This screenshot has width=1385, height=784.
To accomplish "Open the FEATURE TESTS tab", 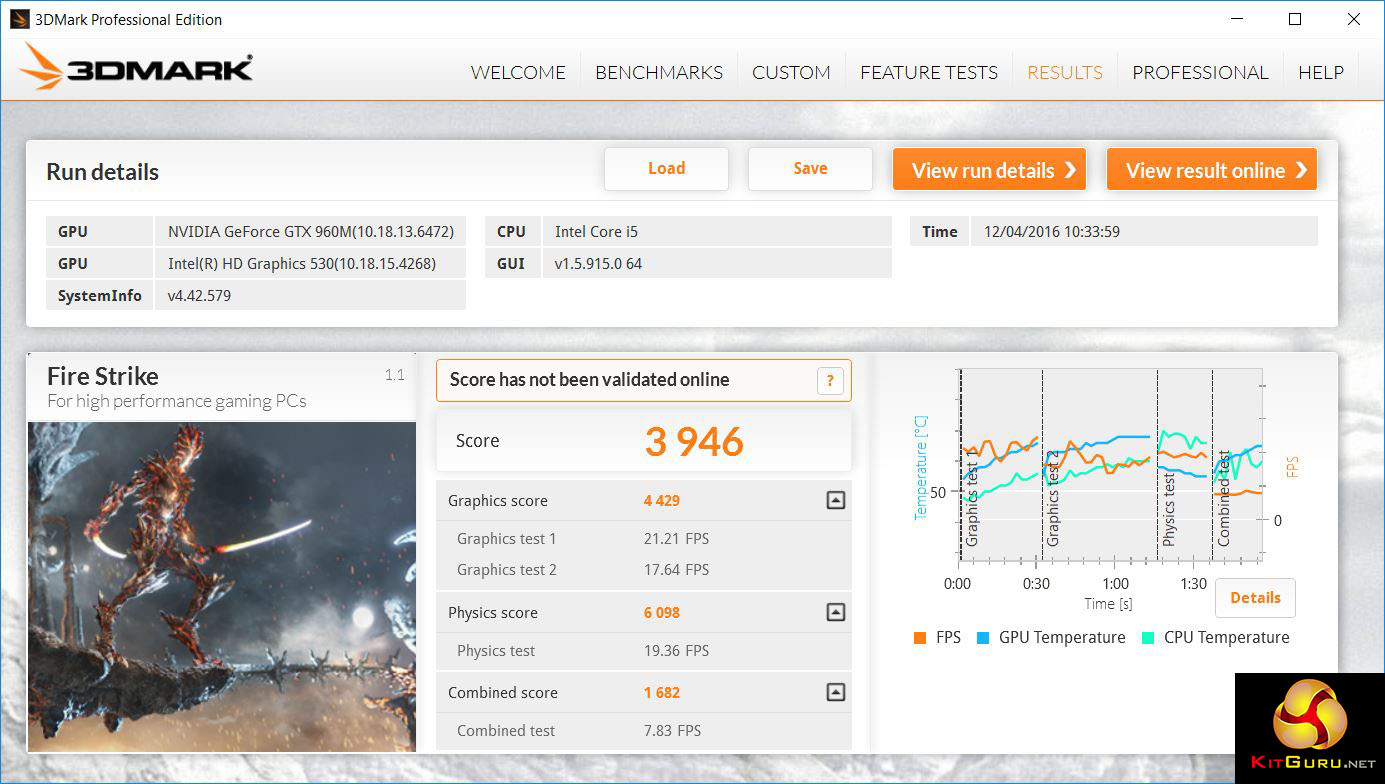I will 929,73.
